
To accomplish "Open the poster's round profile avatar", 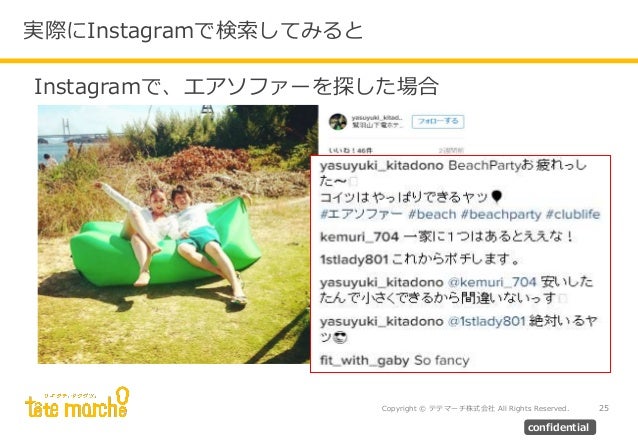I will point(338,122).
